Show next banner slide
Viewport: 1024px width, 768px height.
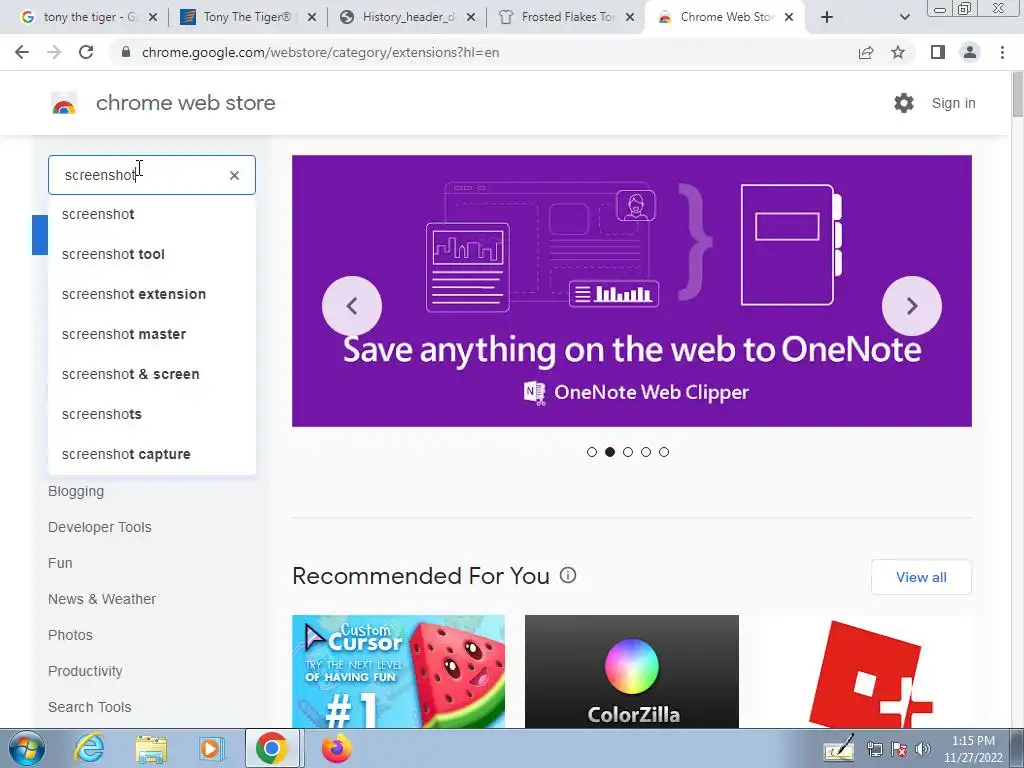click(x=912, y=306)
